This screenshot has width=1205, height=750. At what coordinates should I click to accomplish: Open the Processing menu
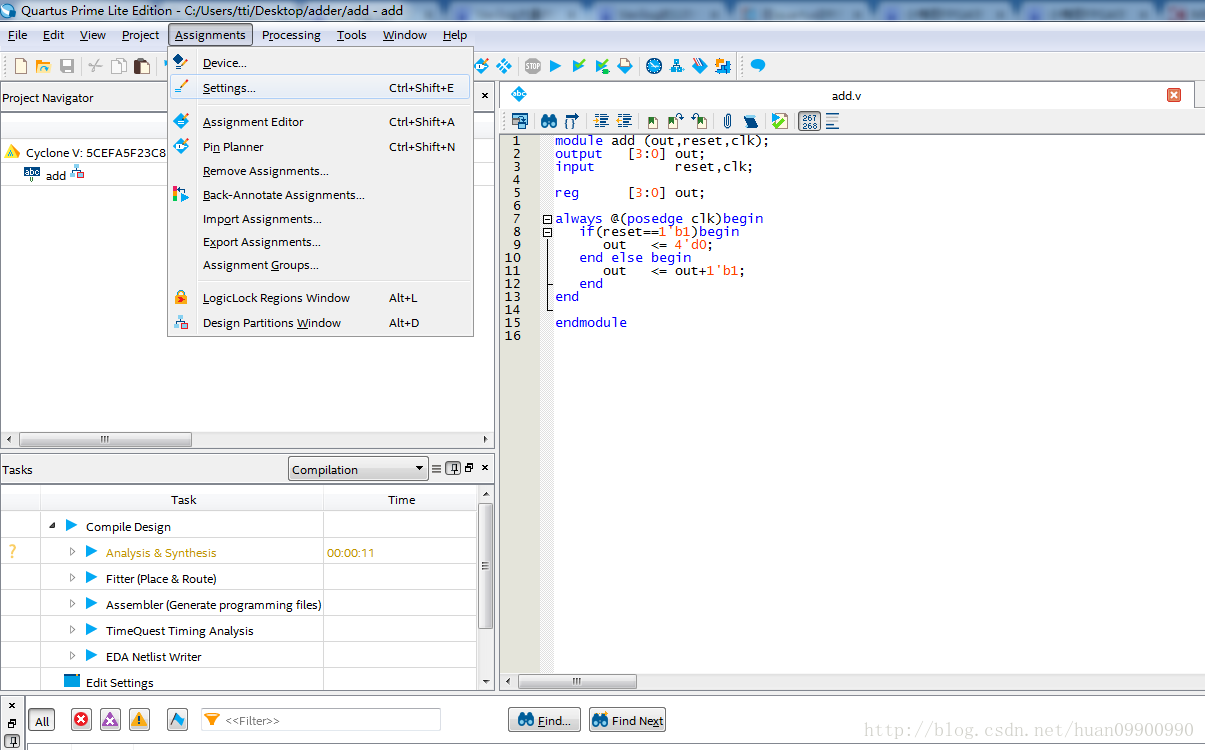tap(291, 35)
